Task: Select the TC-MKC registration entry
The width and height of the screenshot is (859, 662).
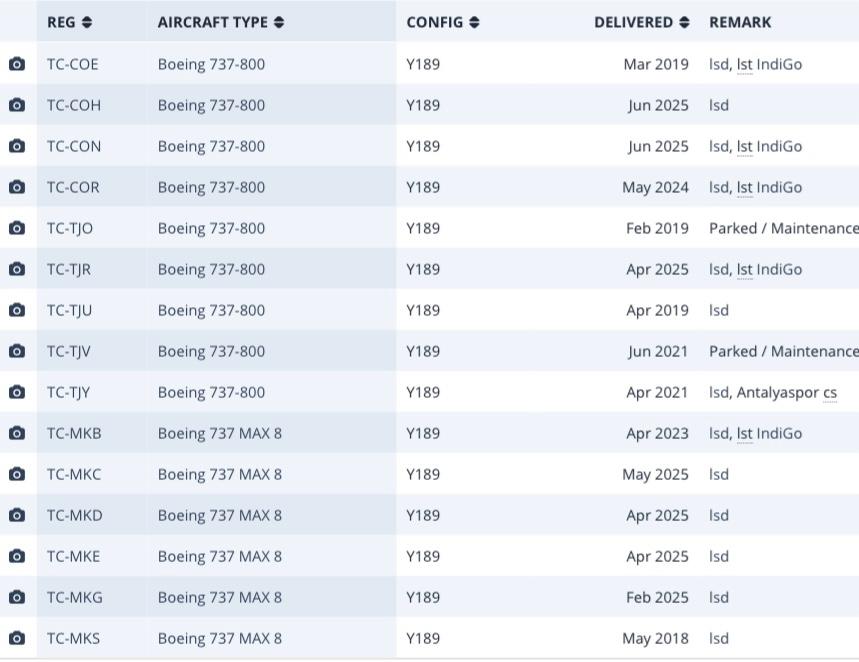Action: tap(74, 474)
